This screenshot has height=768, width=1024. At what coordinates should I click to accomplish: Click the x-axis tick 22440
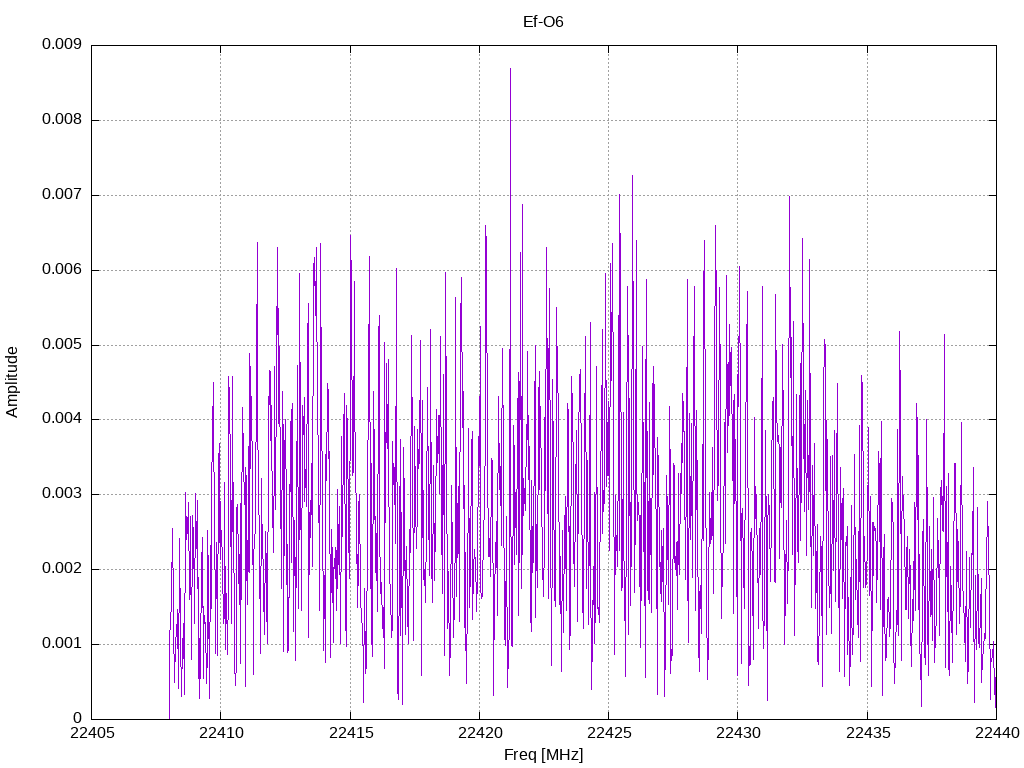point(997,733)
